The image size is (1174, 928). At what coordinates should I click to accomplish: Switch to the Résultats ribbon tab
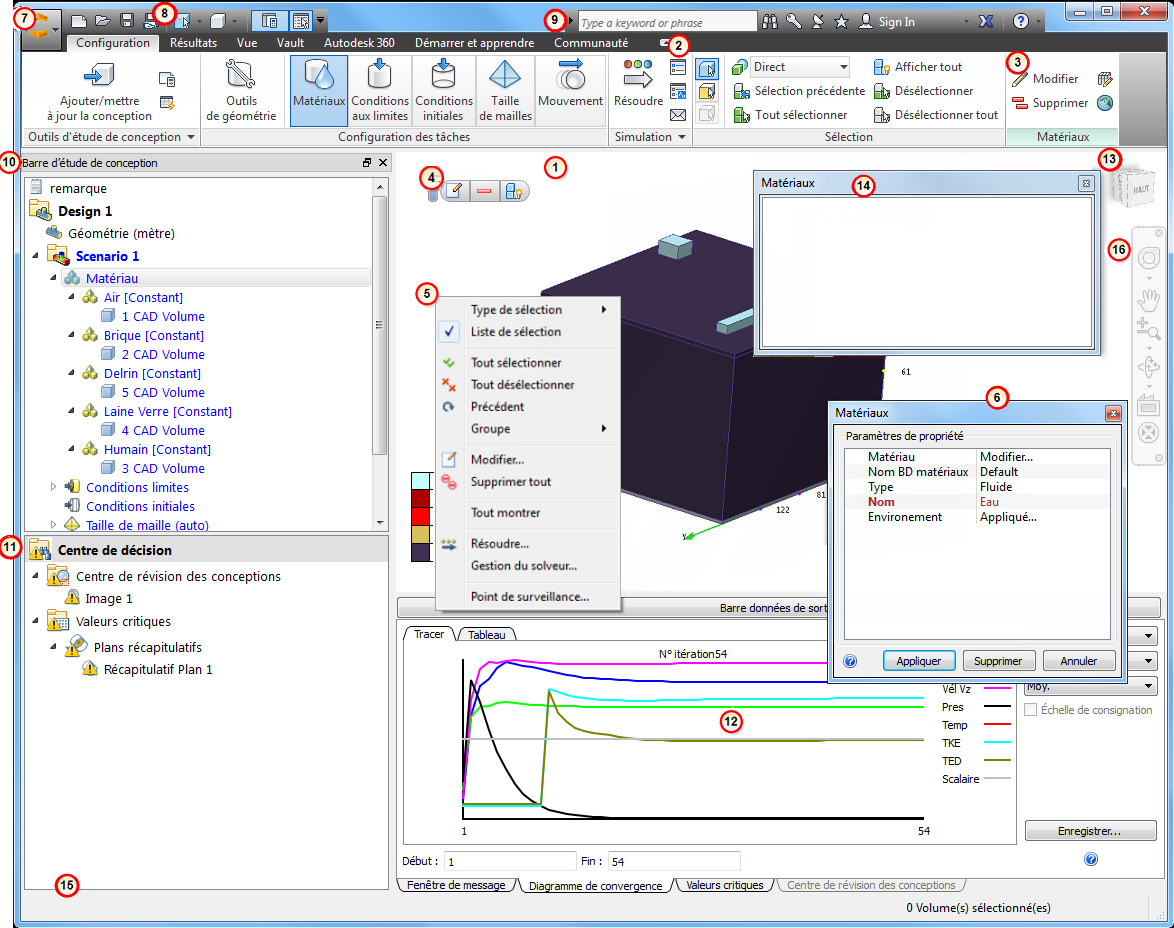tap(193, 43)
